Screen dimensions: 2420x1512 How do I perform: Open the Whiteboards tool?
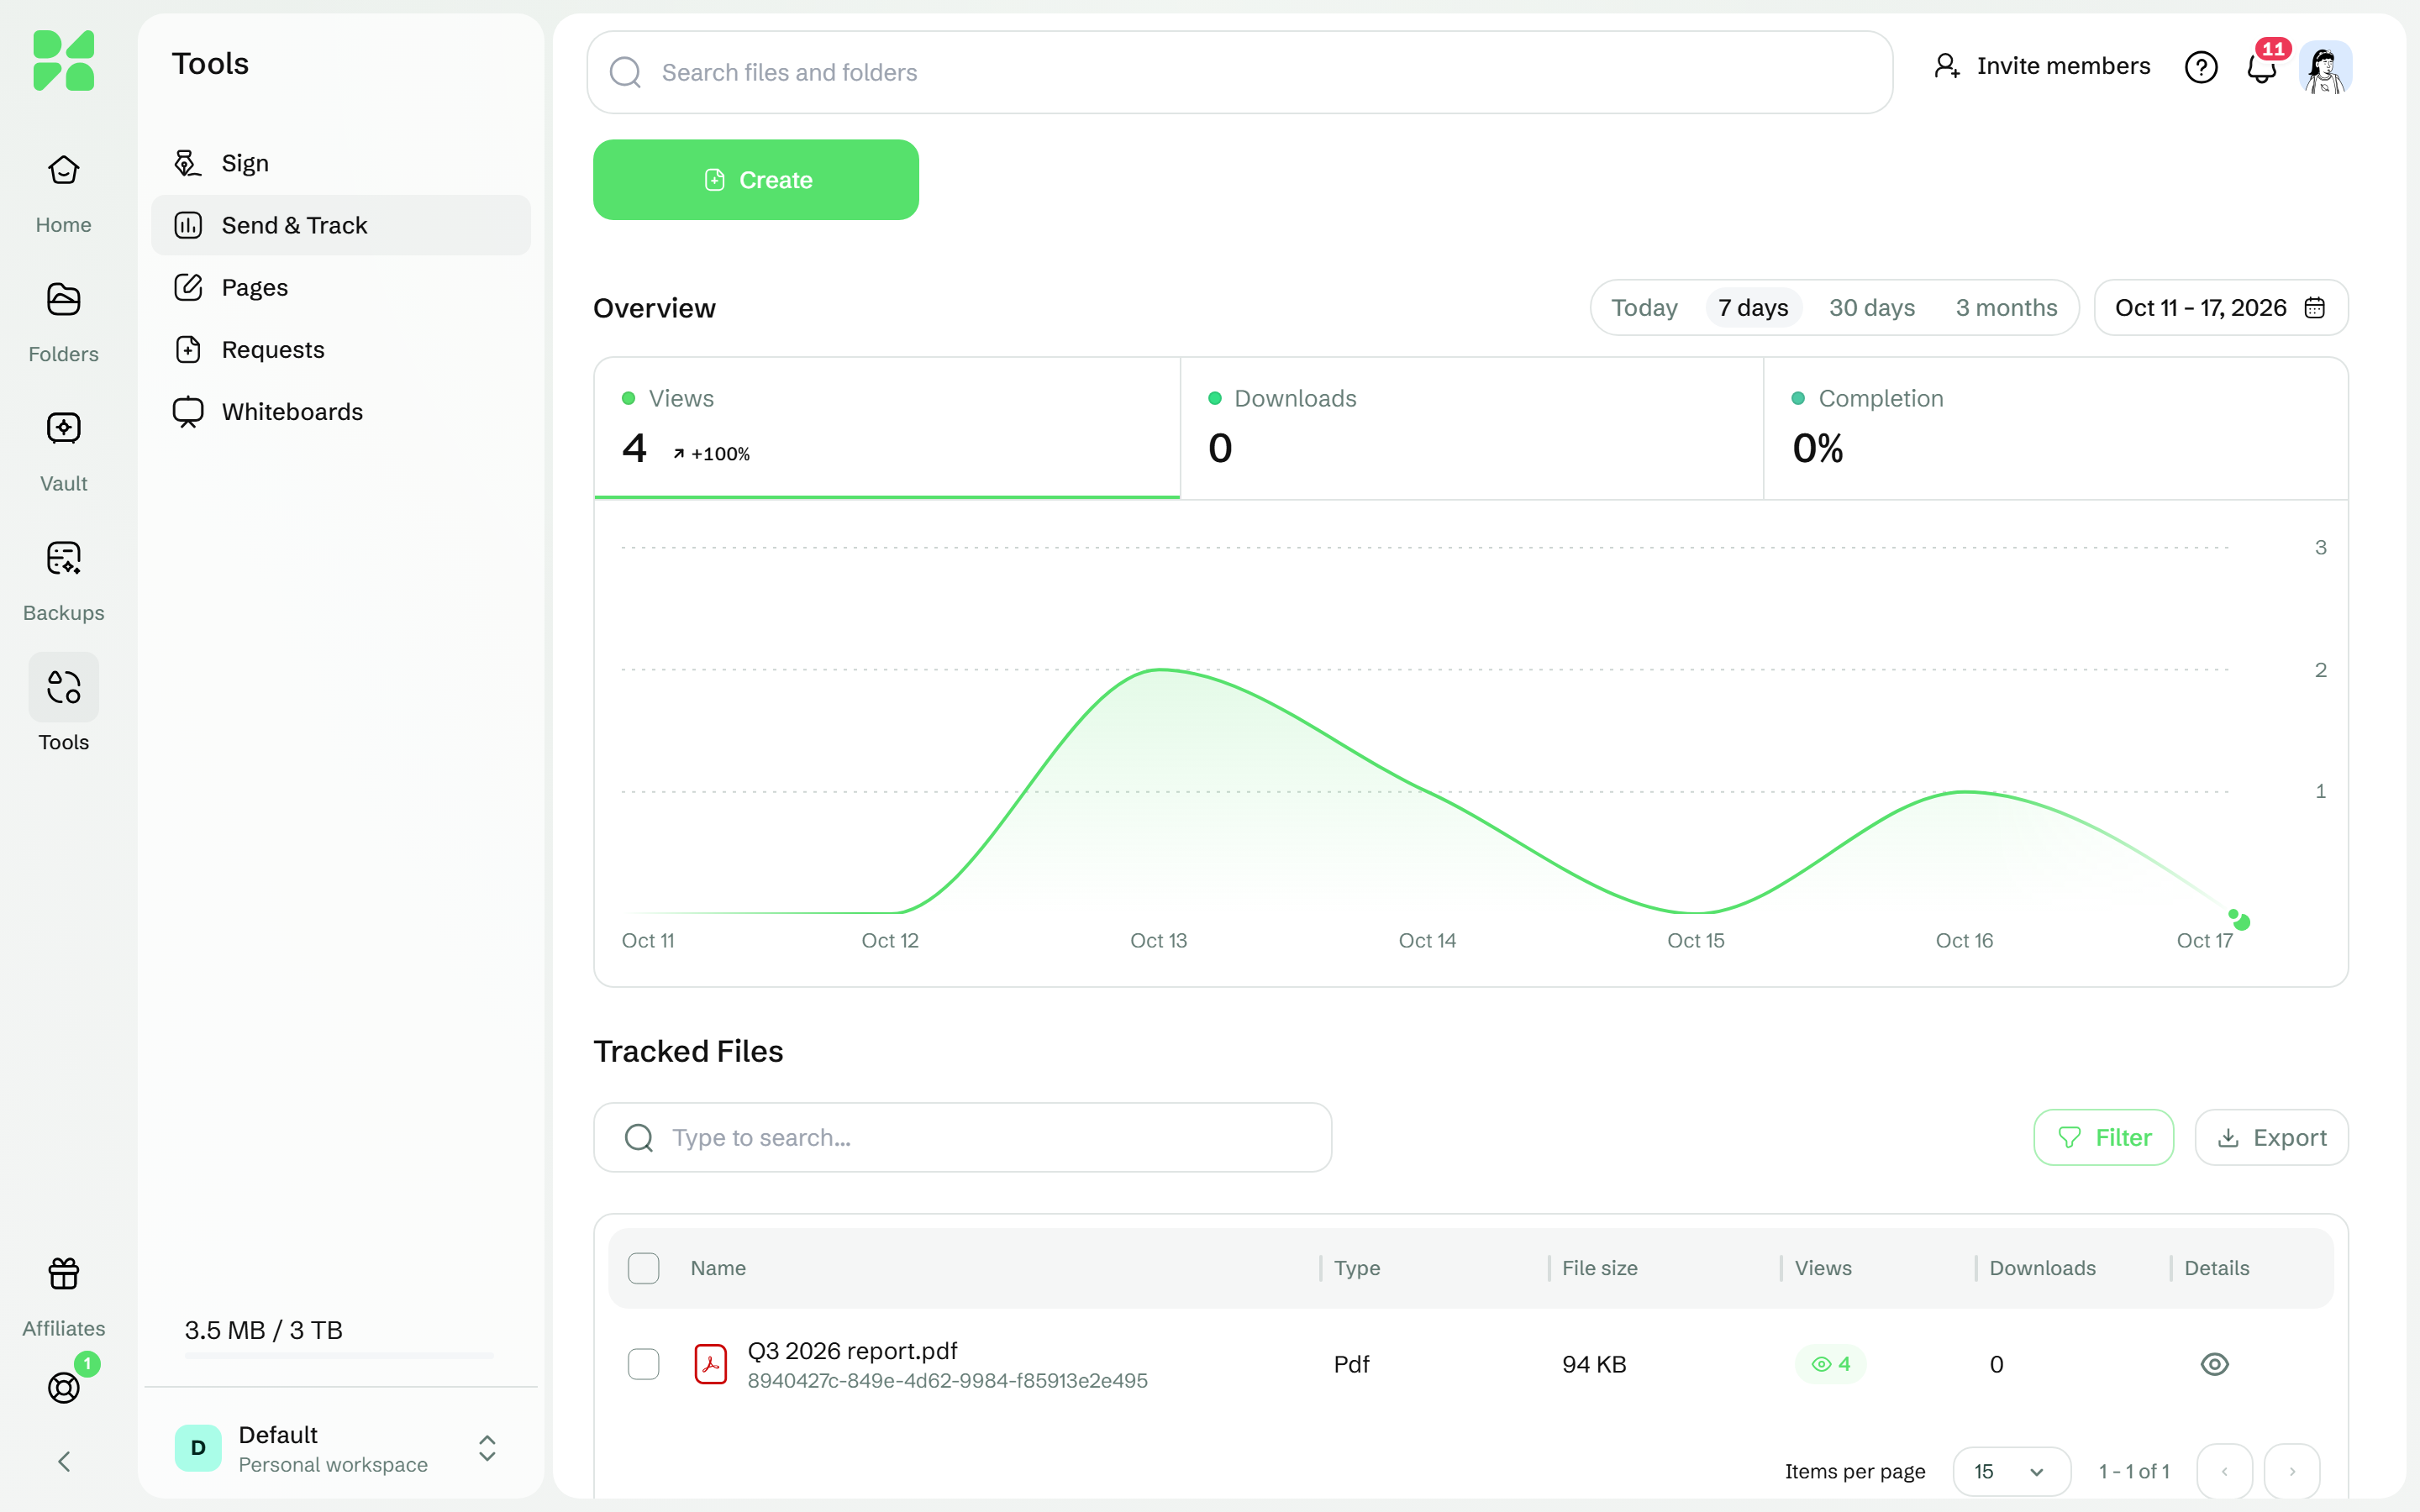(341, 412)
